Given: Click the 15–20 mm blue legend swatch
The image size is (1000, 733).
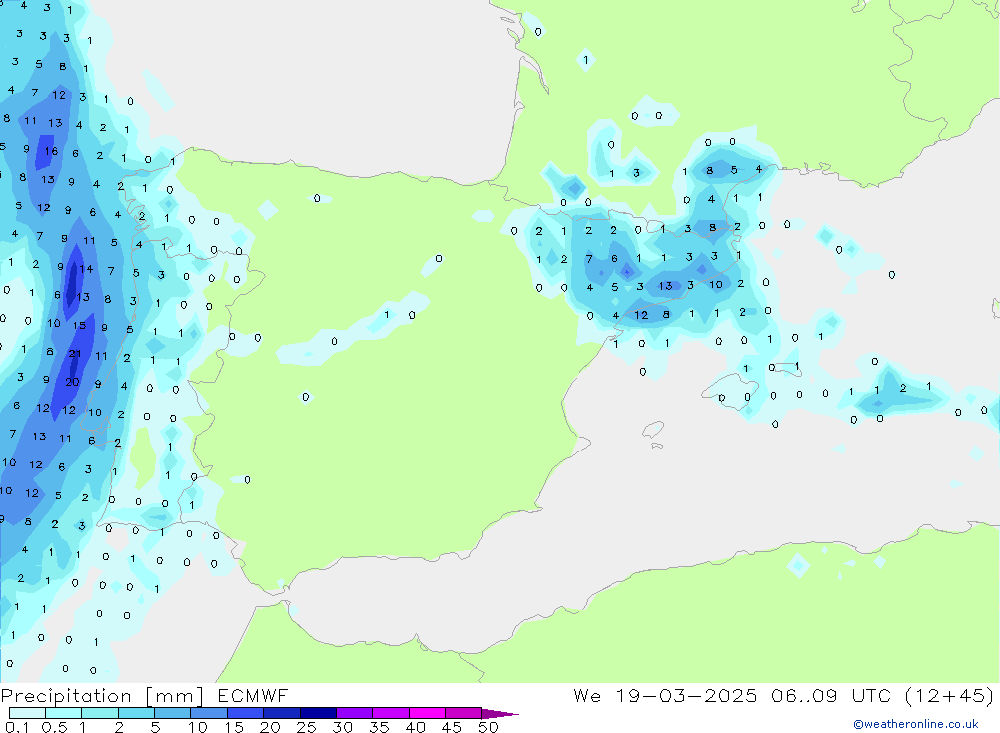Looking at the screenshot, I should 246,713.
